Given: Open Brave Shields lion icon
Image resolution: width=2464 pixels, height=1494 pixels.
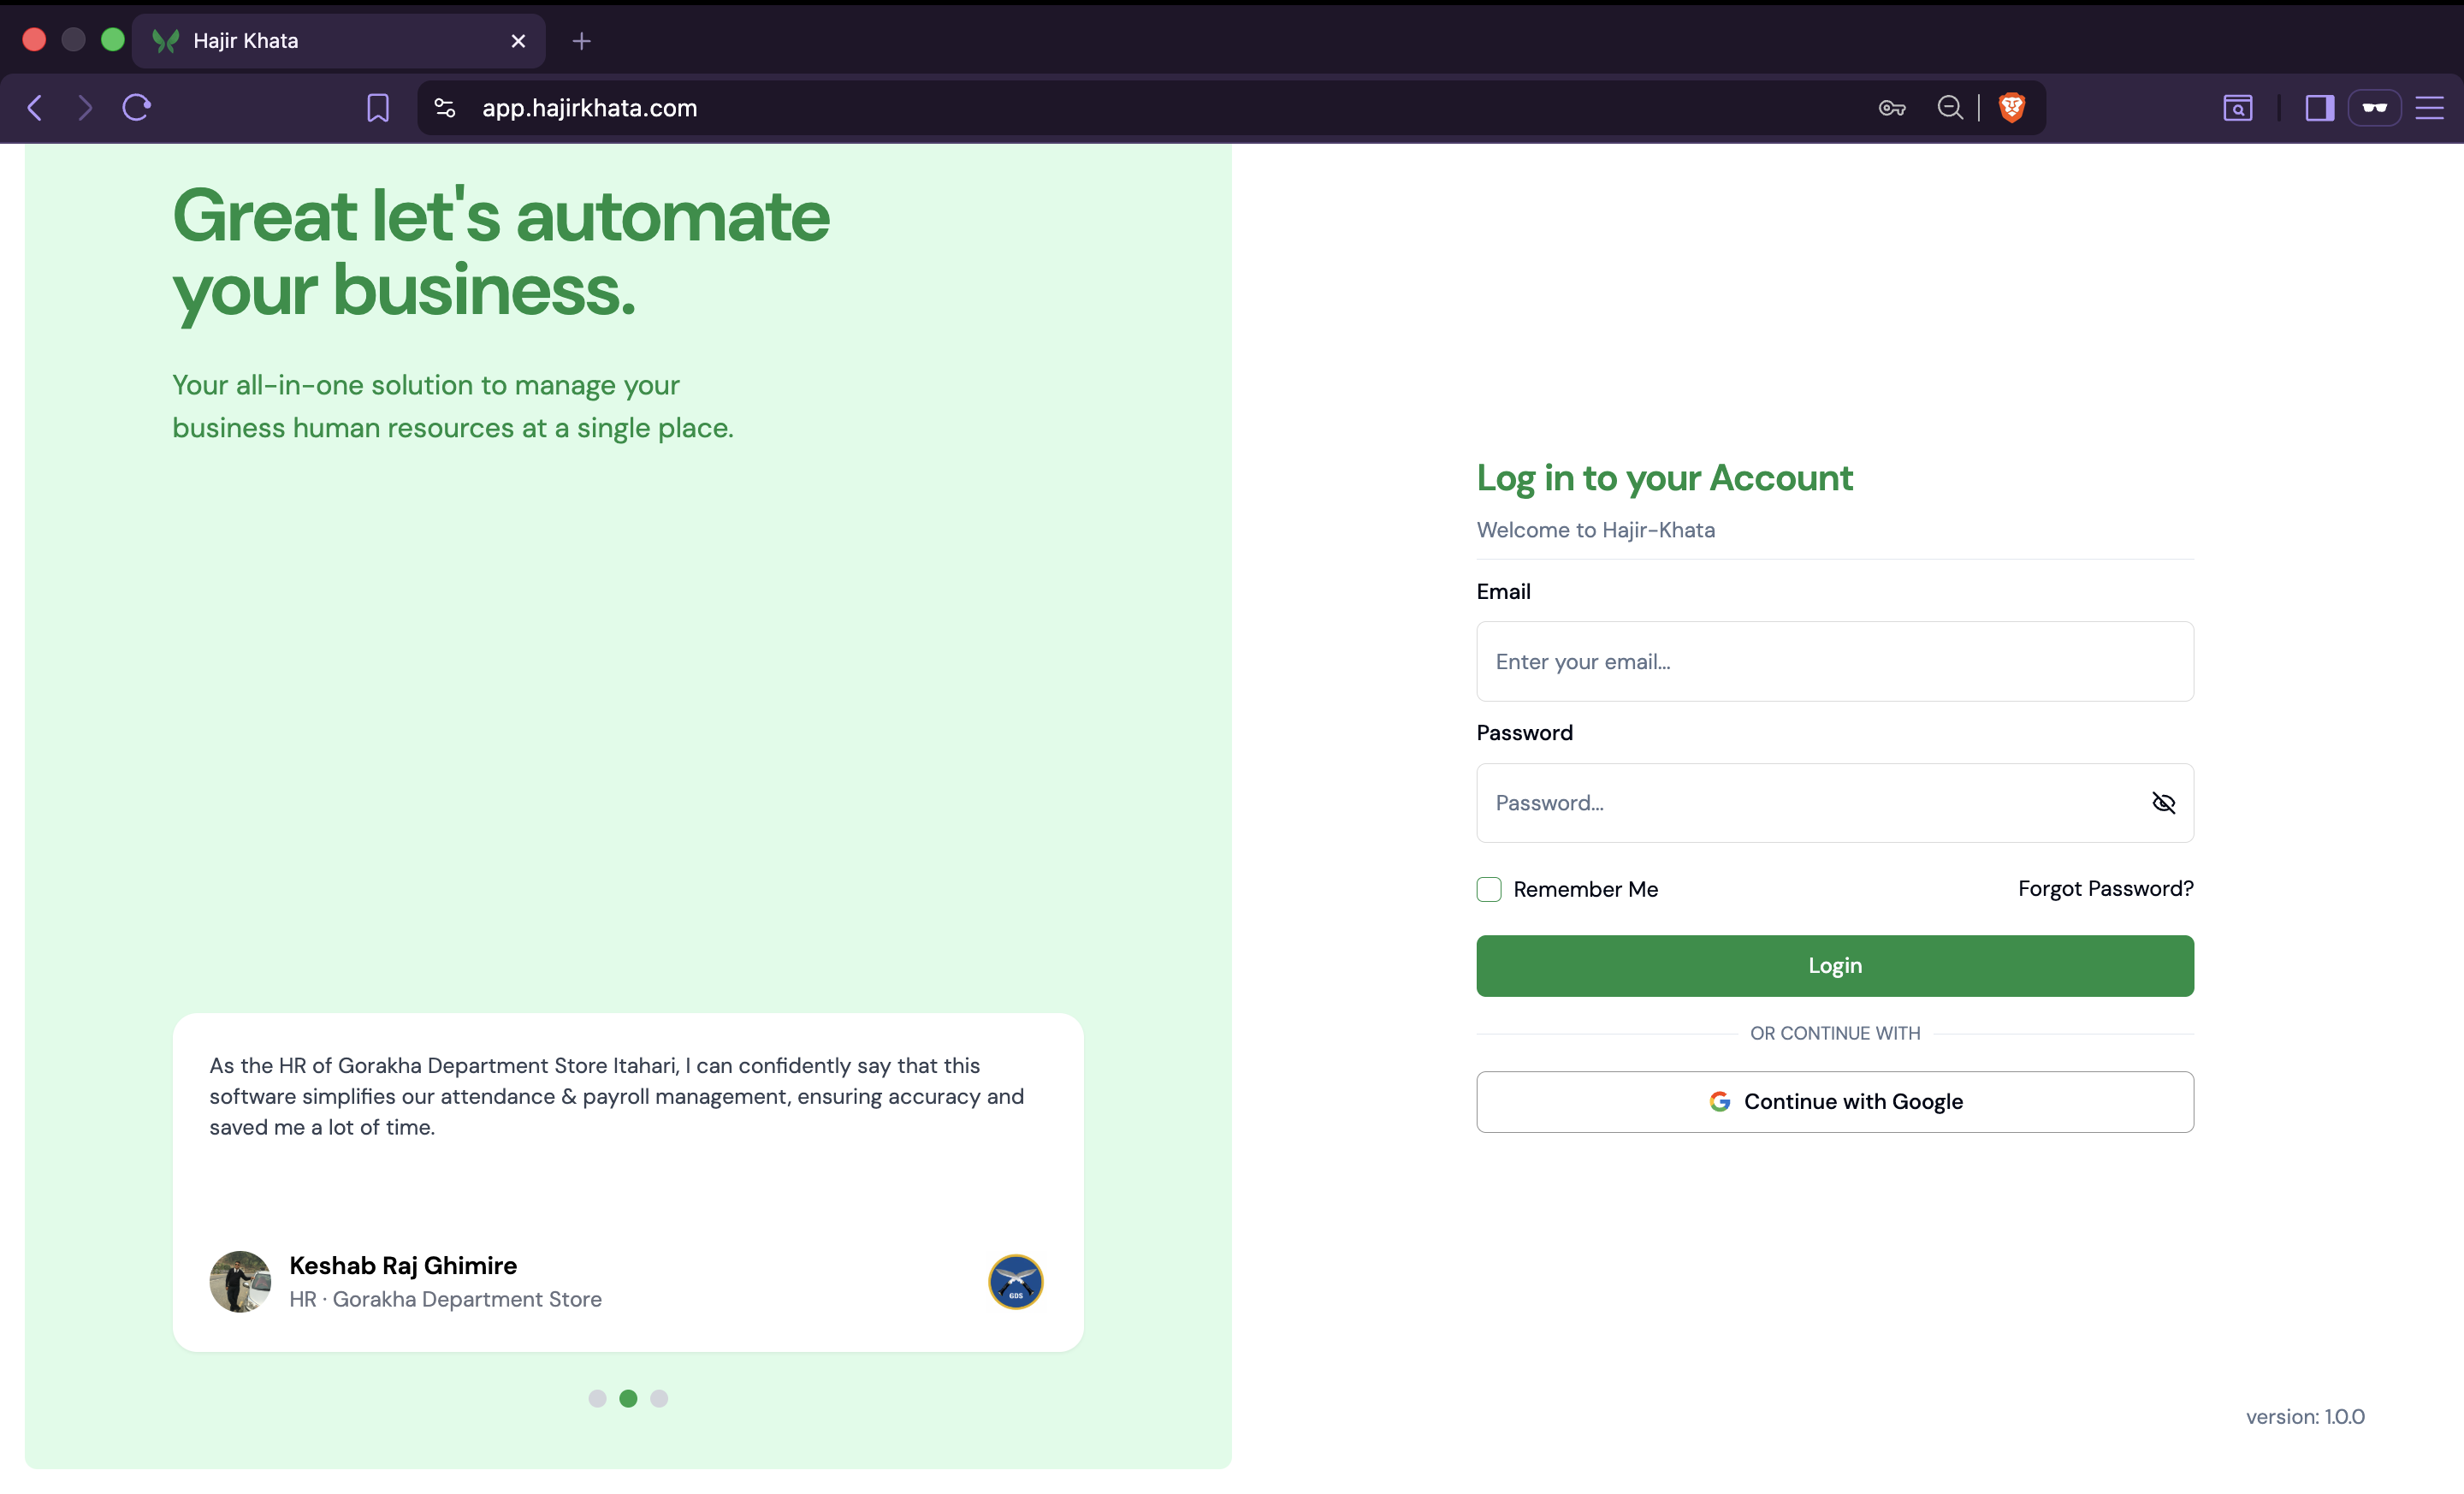Looking at the screenshot, I should [2012, 108].
